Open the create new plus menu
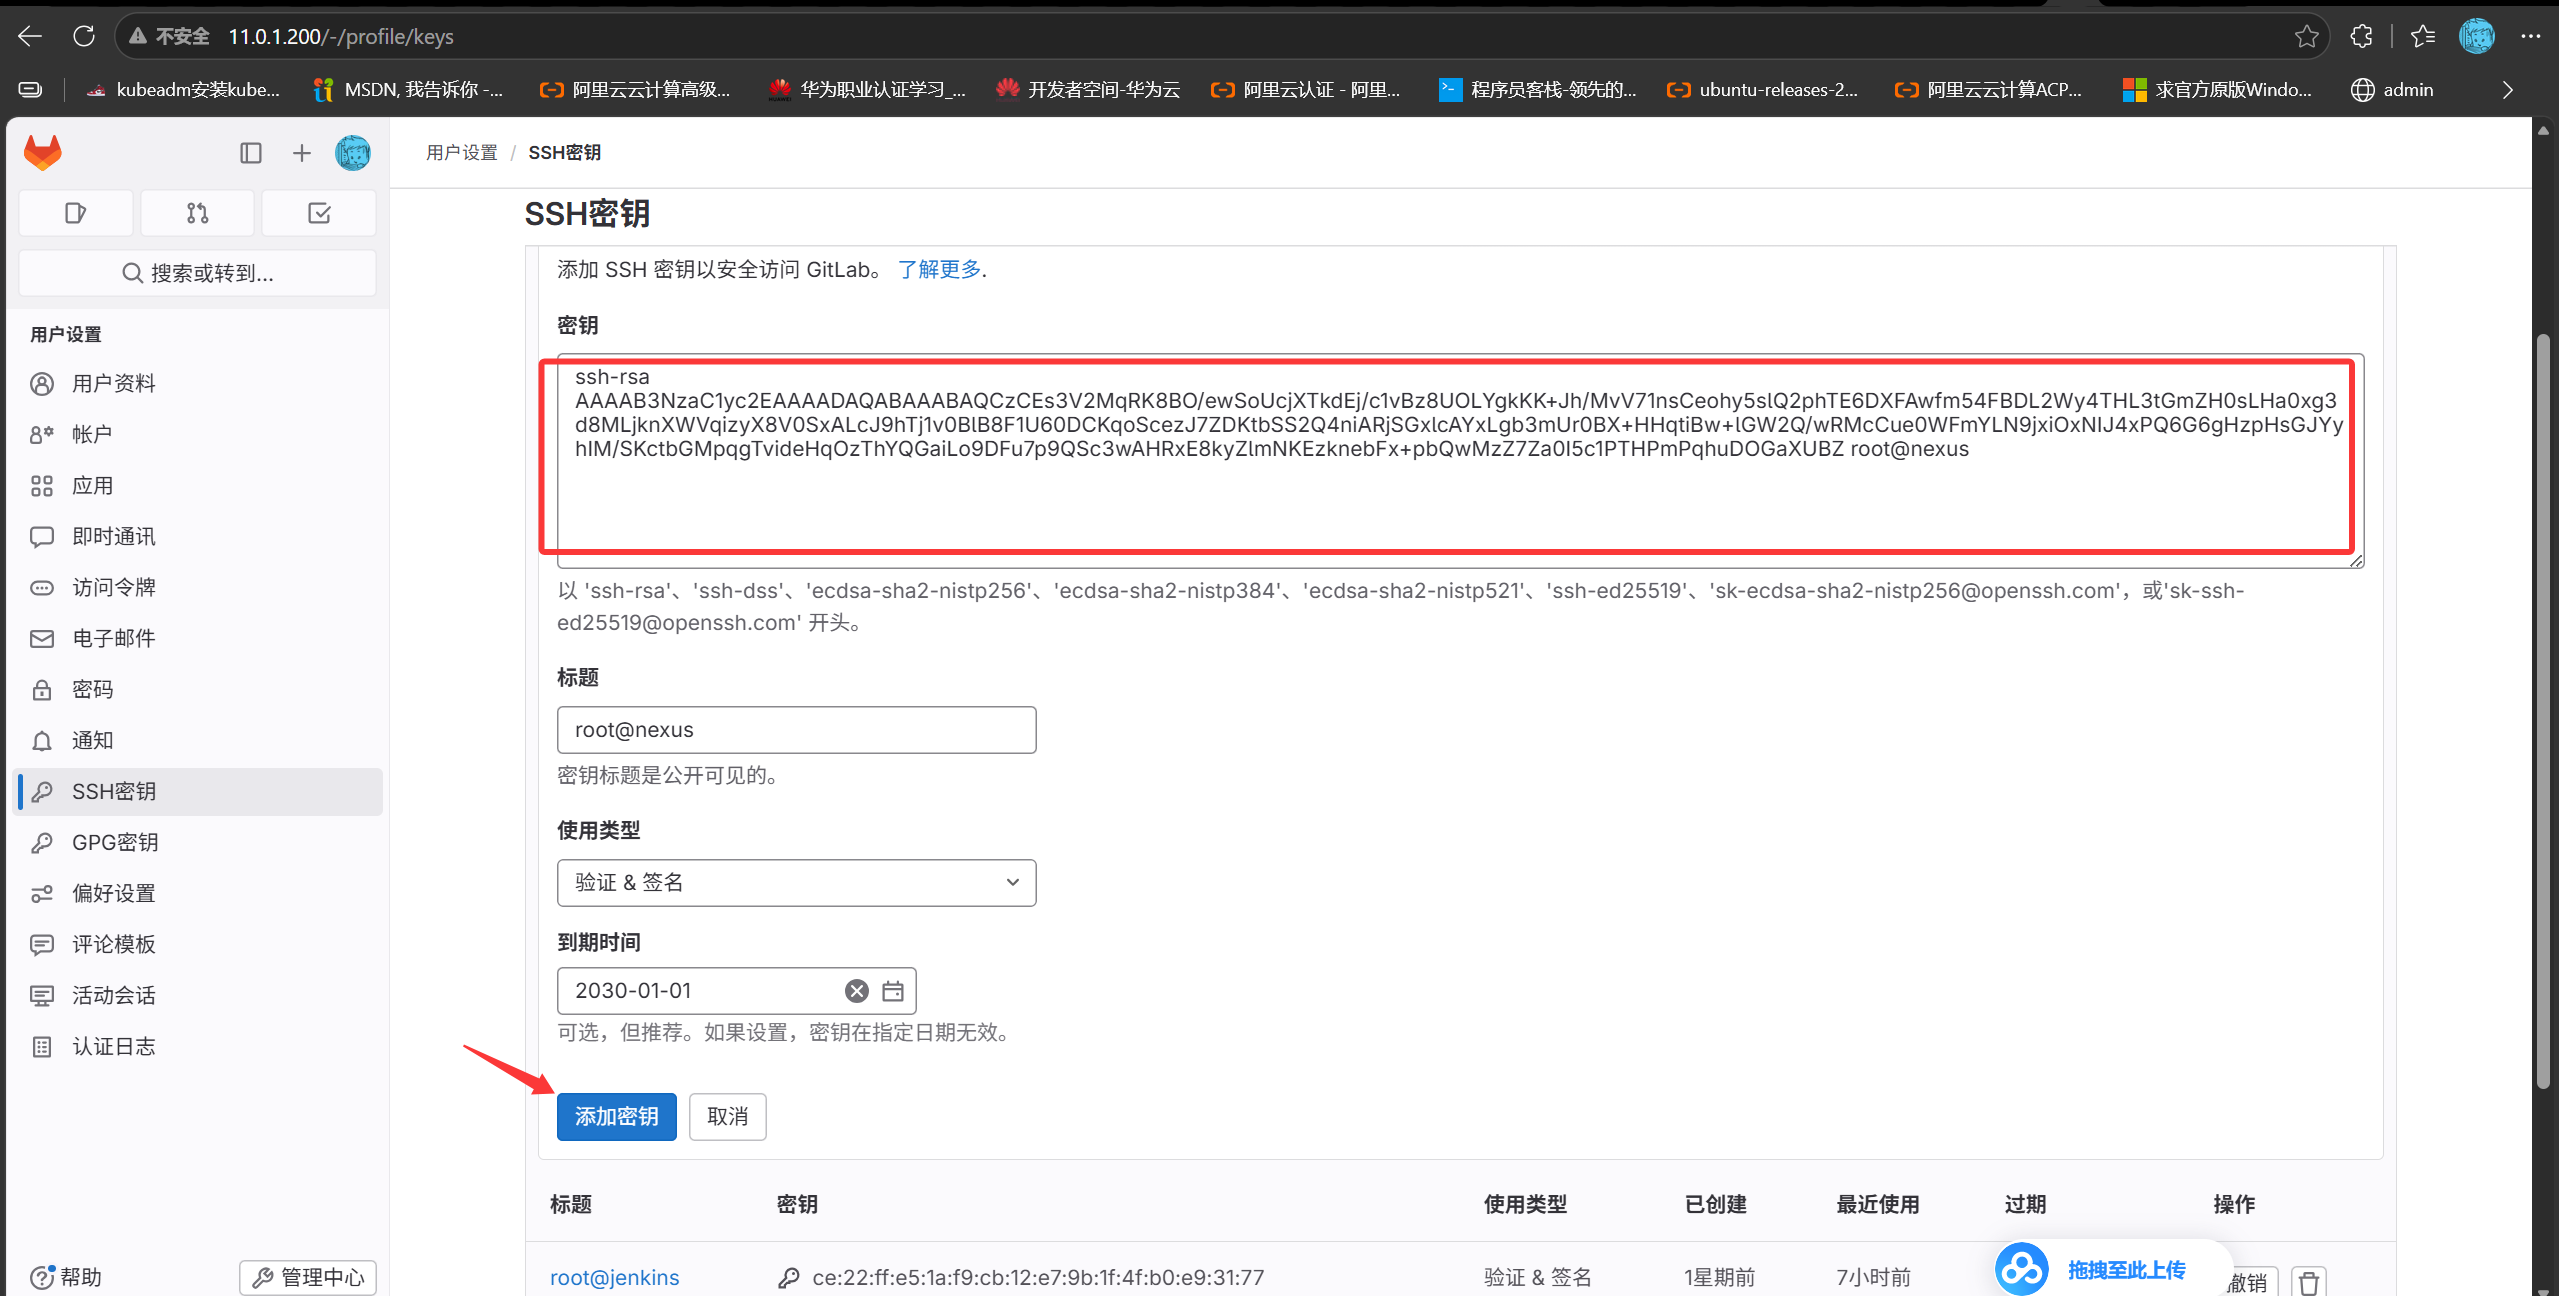Viewport: 2559px width, 1296px height. tap(301, 153)
